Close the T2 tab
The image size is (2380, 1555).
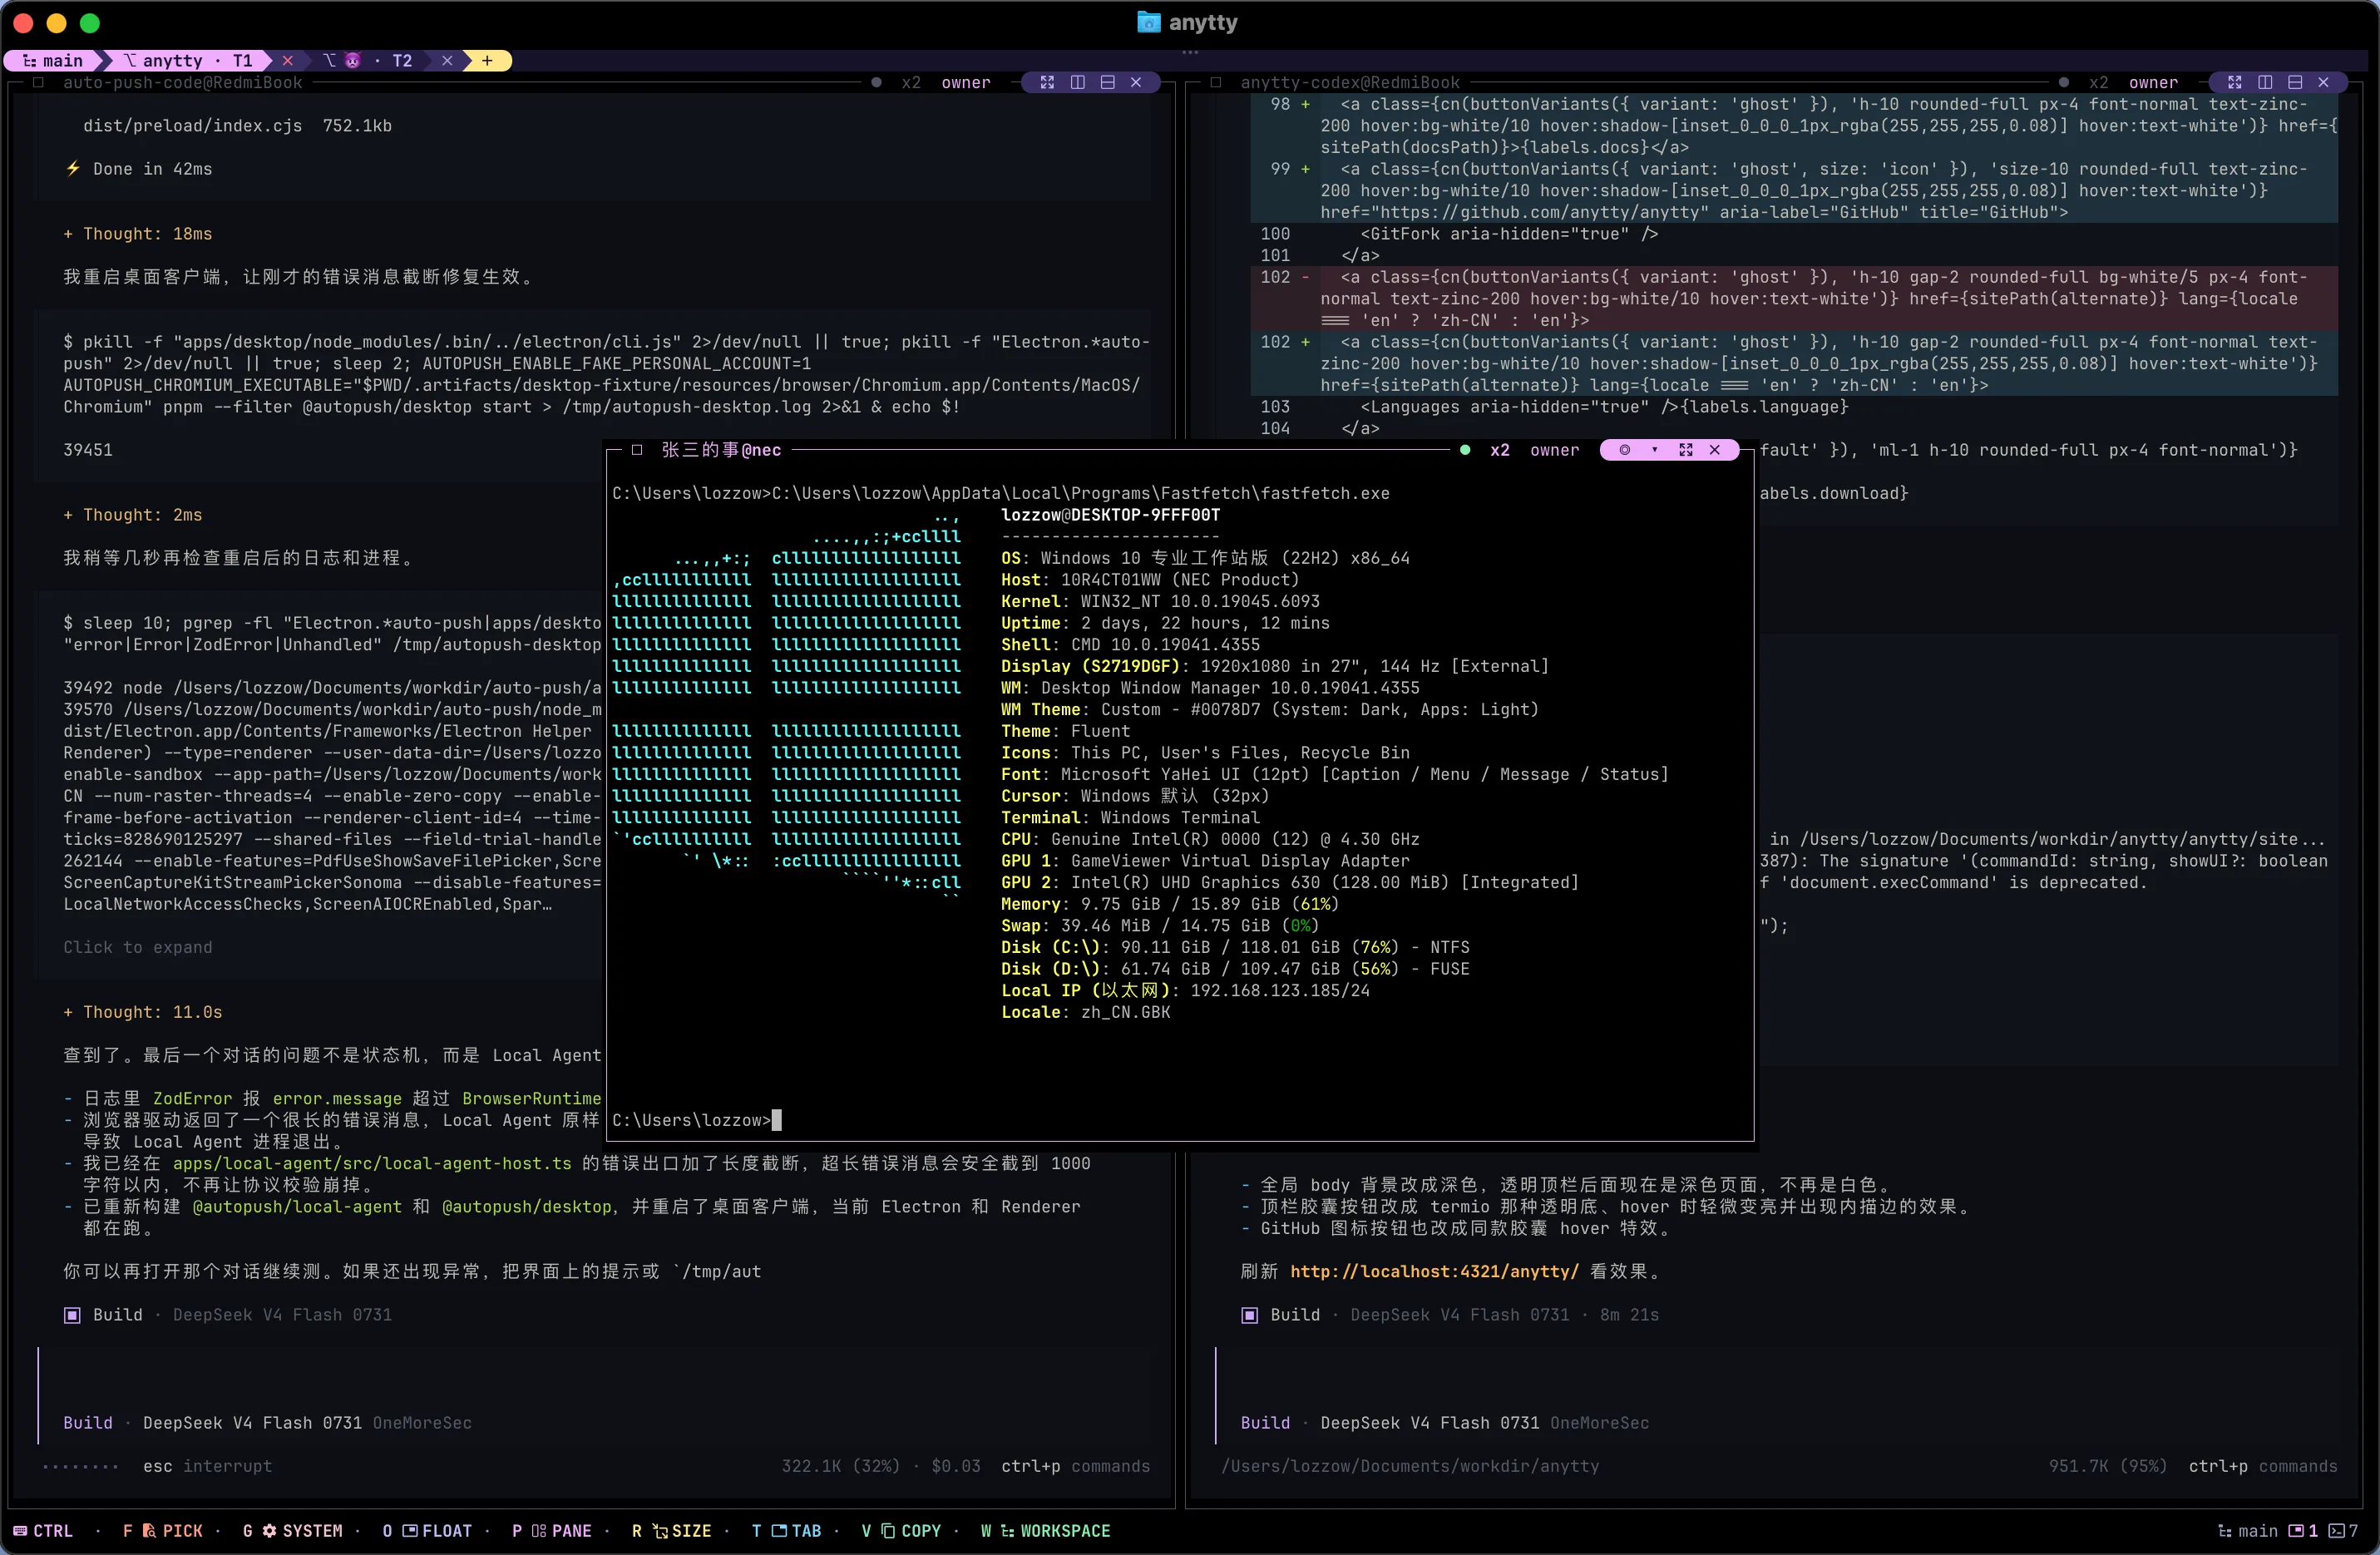coord(447,61)
